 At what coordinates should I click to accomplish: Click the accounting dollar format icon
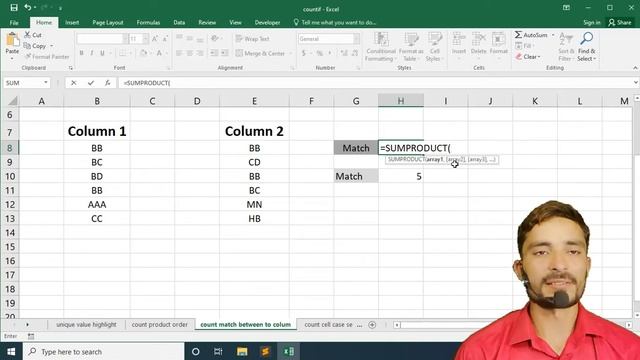point(304,53)
